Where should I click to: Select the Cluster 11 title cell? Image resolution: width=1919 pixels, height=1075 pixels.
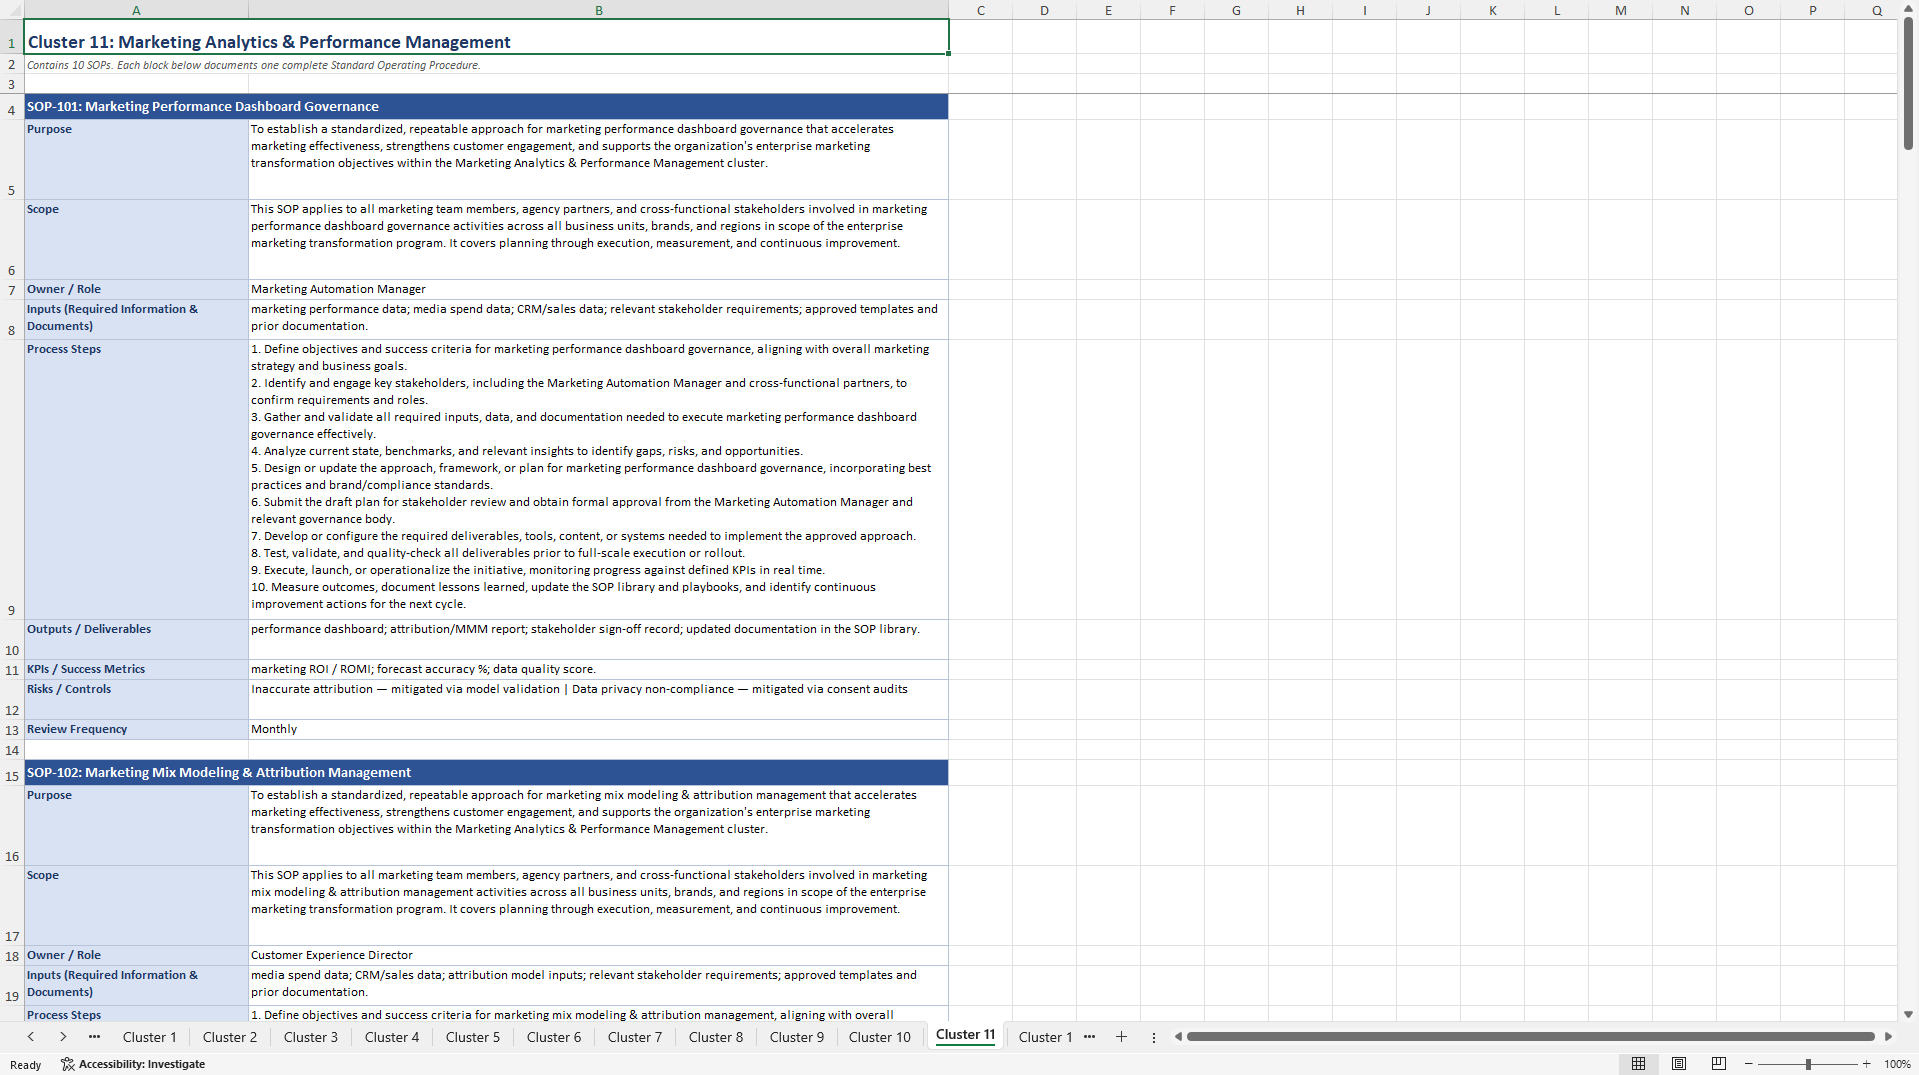pos(486,37)
